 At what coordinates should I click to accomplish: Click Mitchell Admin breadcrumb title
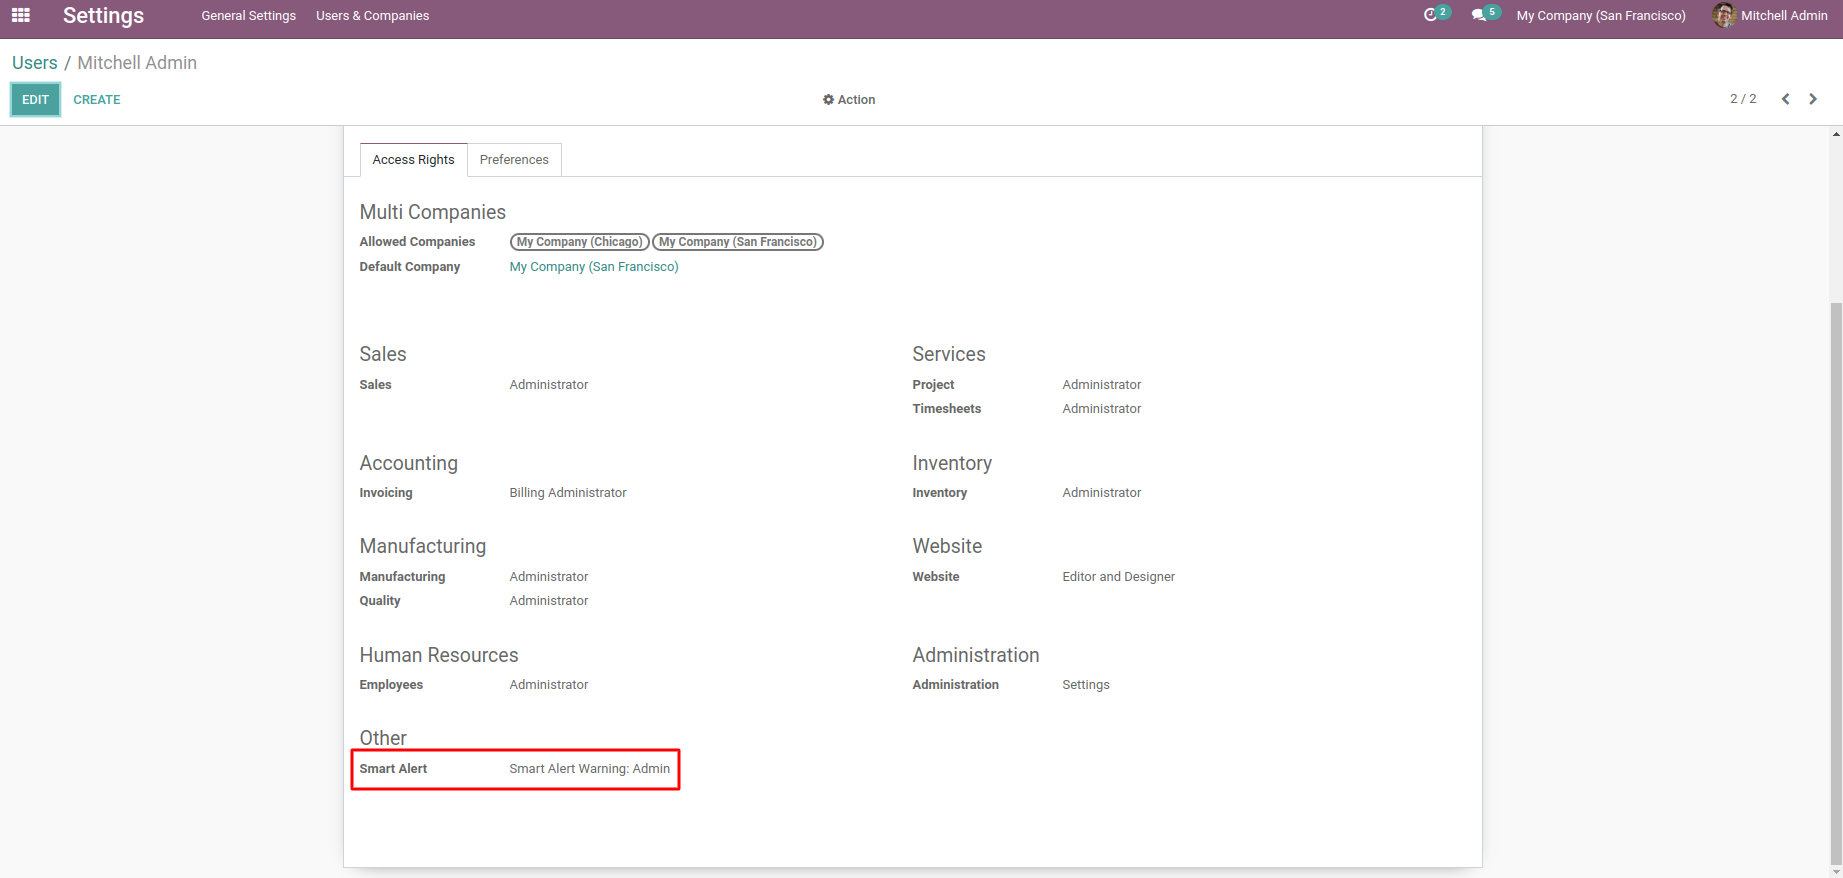click(137, 63)
